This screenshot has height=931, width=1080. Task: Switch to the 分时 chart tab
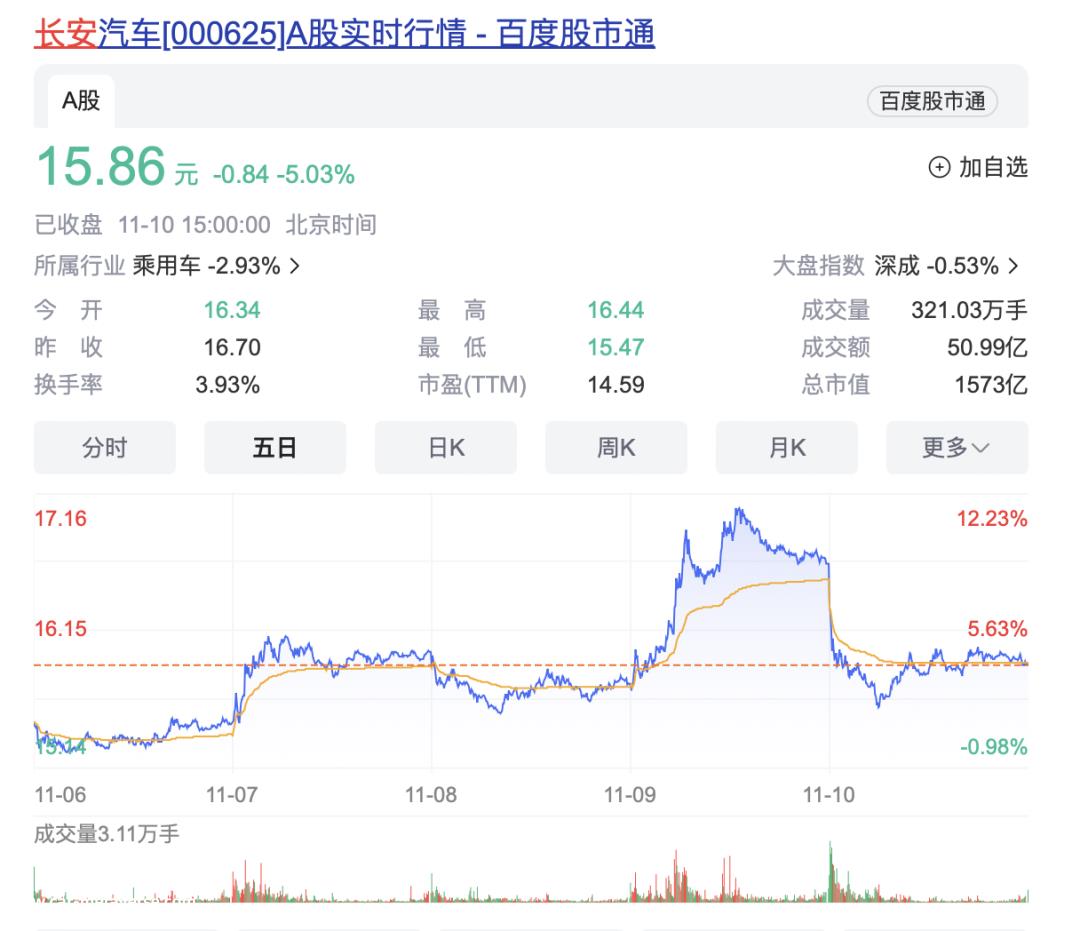(105, 448)
